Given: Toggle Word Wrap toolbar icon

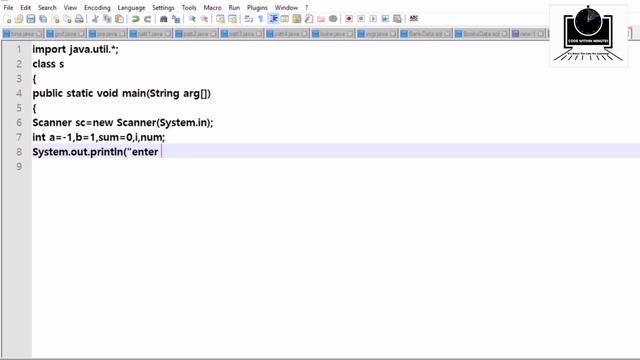Looking at the screenshot, I should [248, 19].
